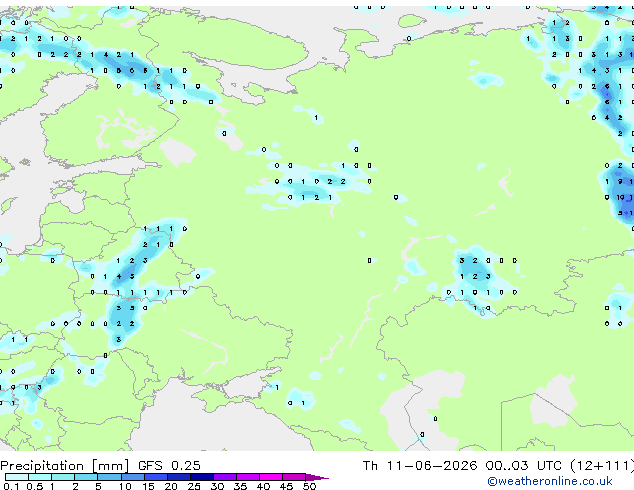Click the 35–40 mm legend color swatch

click(x=247, y=477)
